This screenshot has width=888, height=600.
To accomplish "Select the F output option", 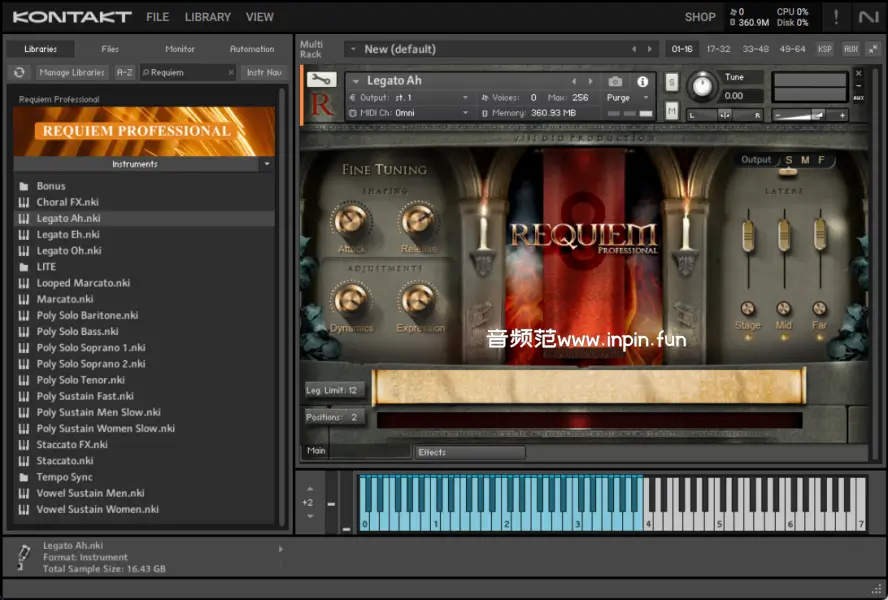I will 821,160.
